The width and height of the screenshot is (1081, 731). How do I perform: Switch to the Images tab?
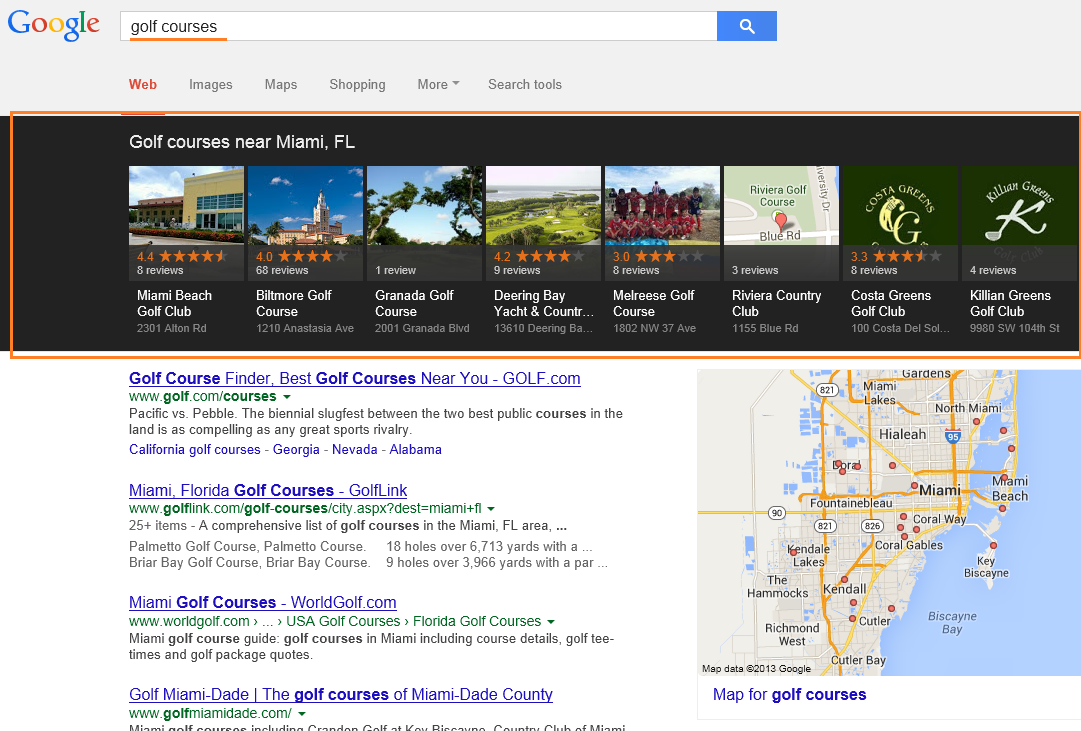pyautogui.click(x=210, y=84)
